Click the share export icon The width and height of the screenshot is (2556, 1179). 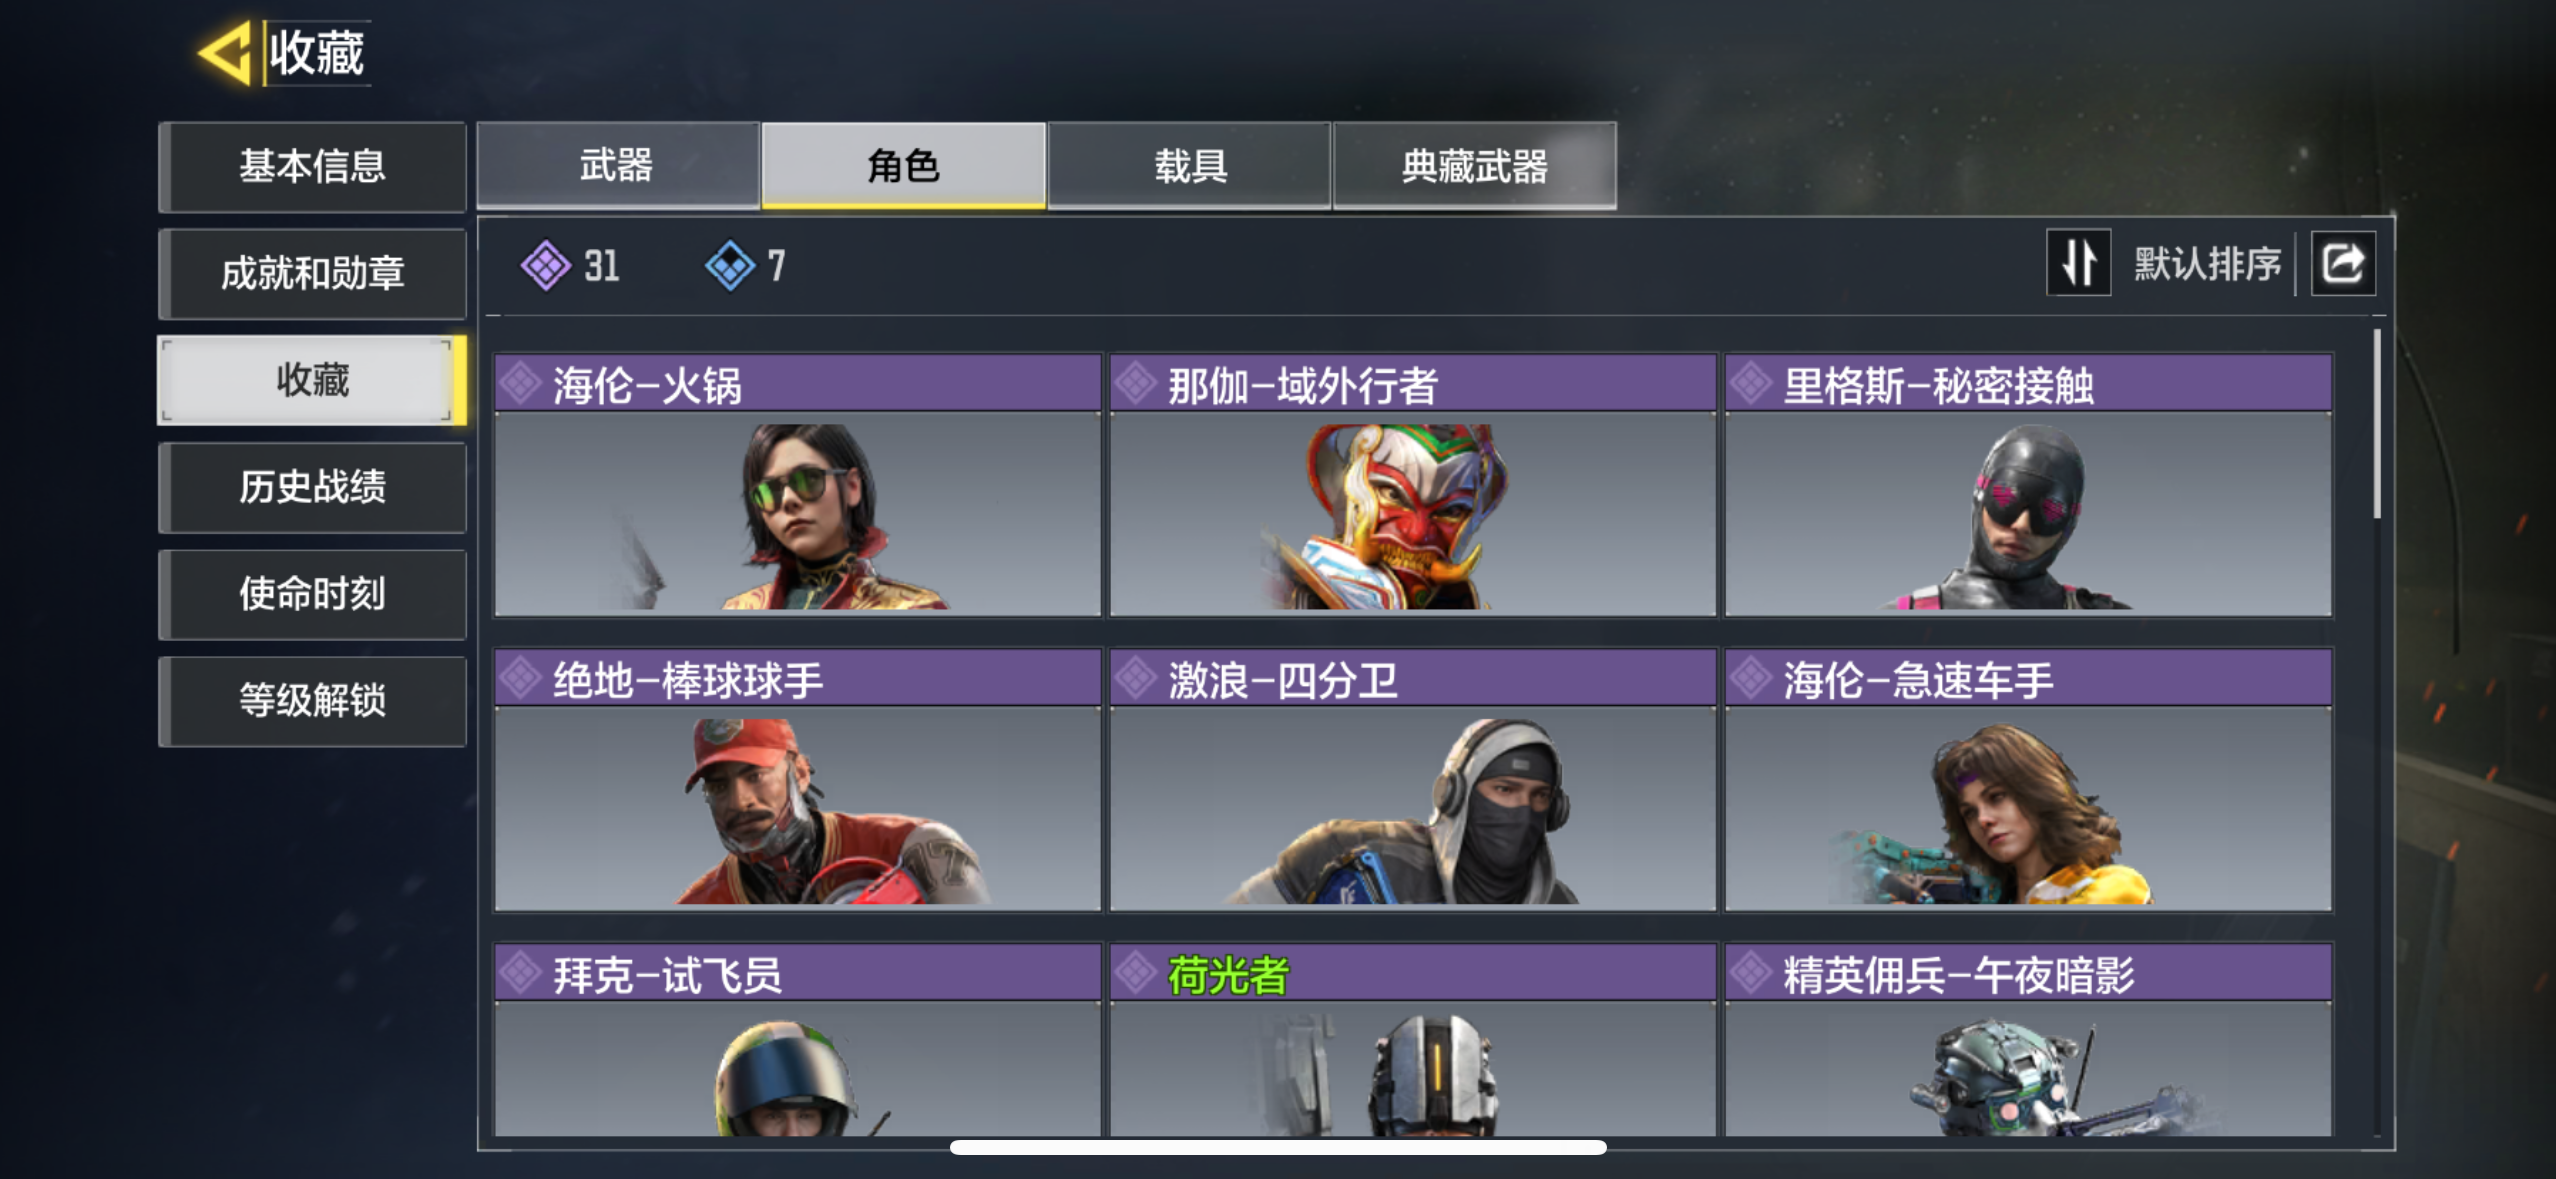click(2343, 264)
